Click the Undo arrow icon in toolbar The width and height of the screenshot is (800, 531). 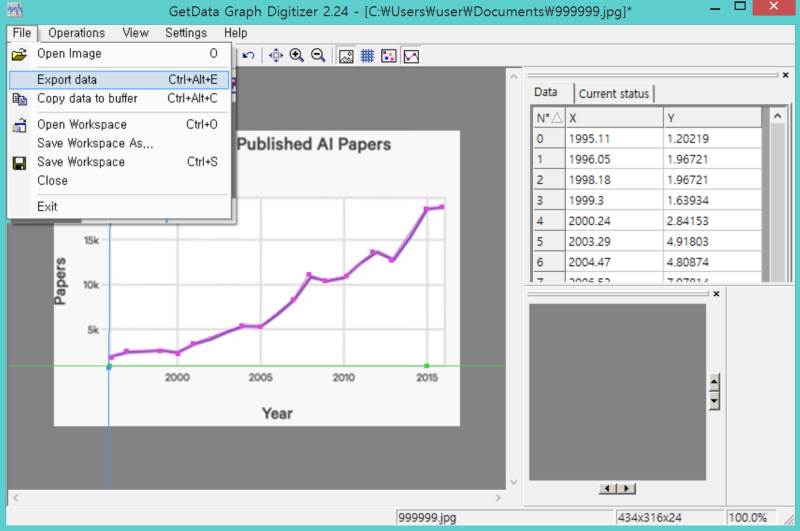point(248,55)
